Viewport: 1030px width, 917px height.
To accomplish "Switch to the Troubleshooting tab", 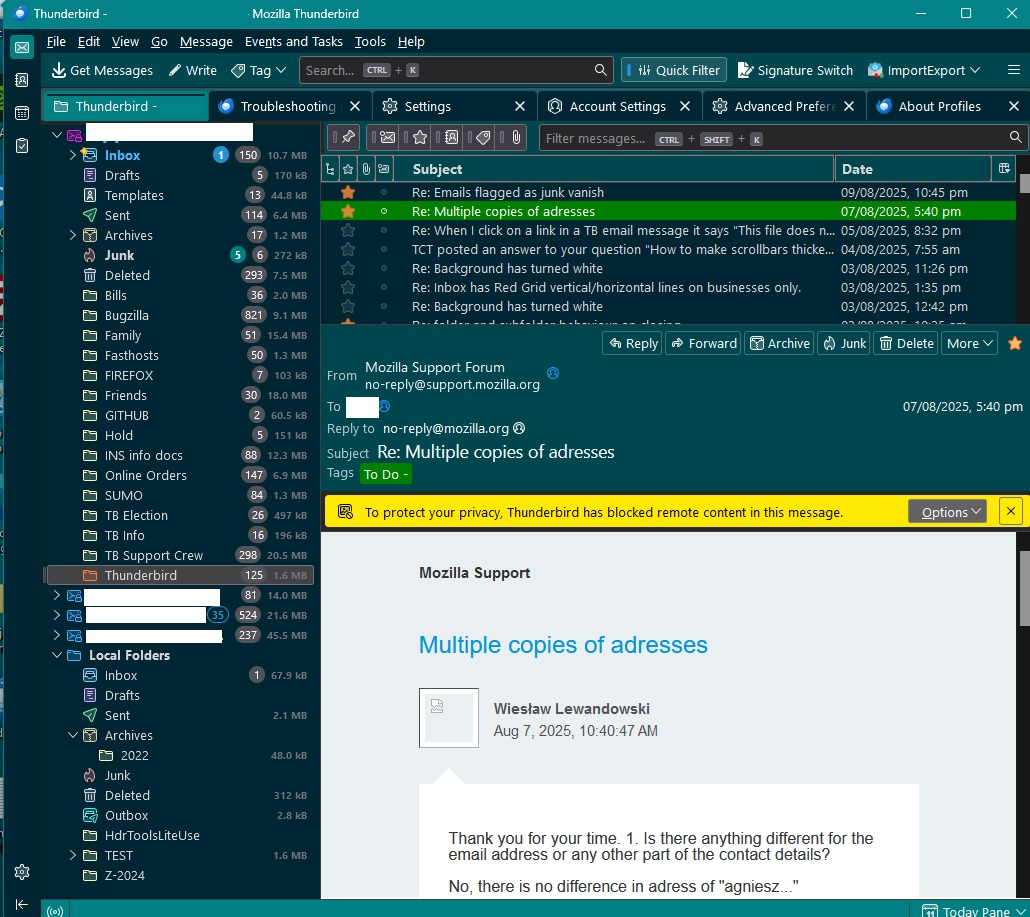I will 286,106.
